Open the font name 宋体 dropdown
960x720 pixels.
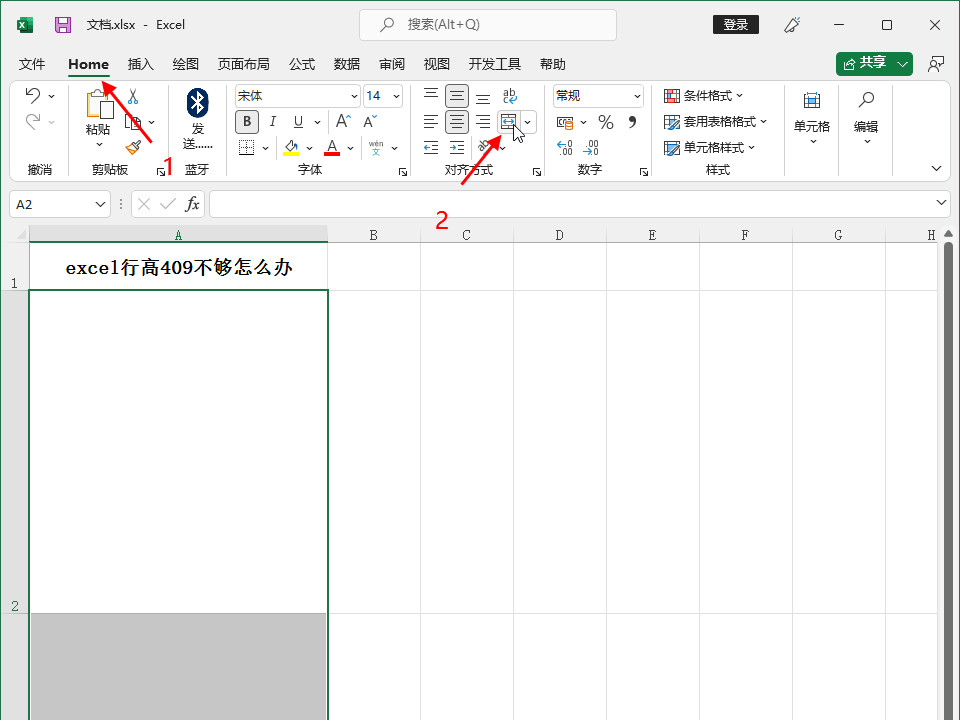coord(354,96)
